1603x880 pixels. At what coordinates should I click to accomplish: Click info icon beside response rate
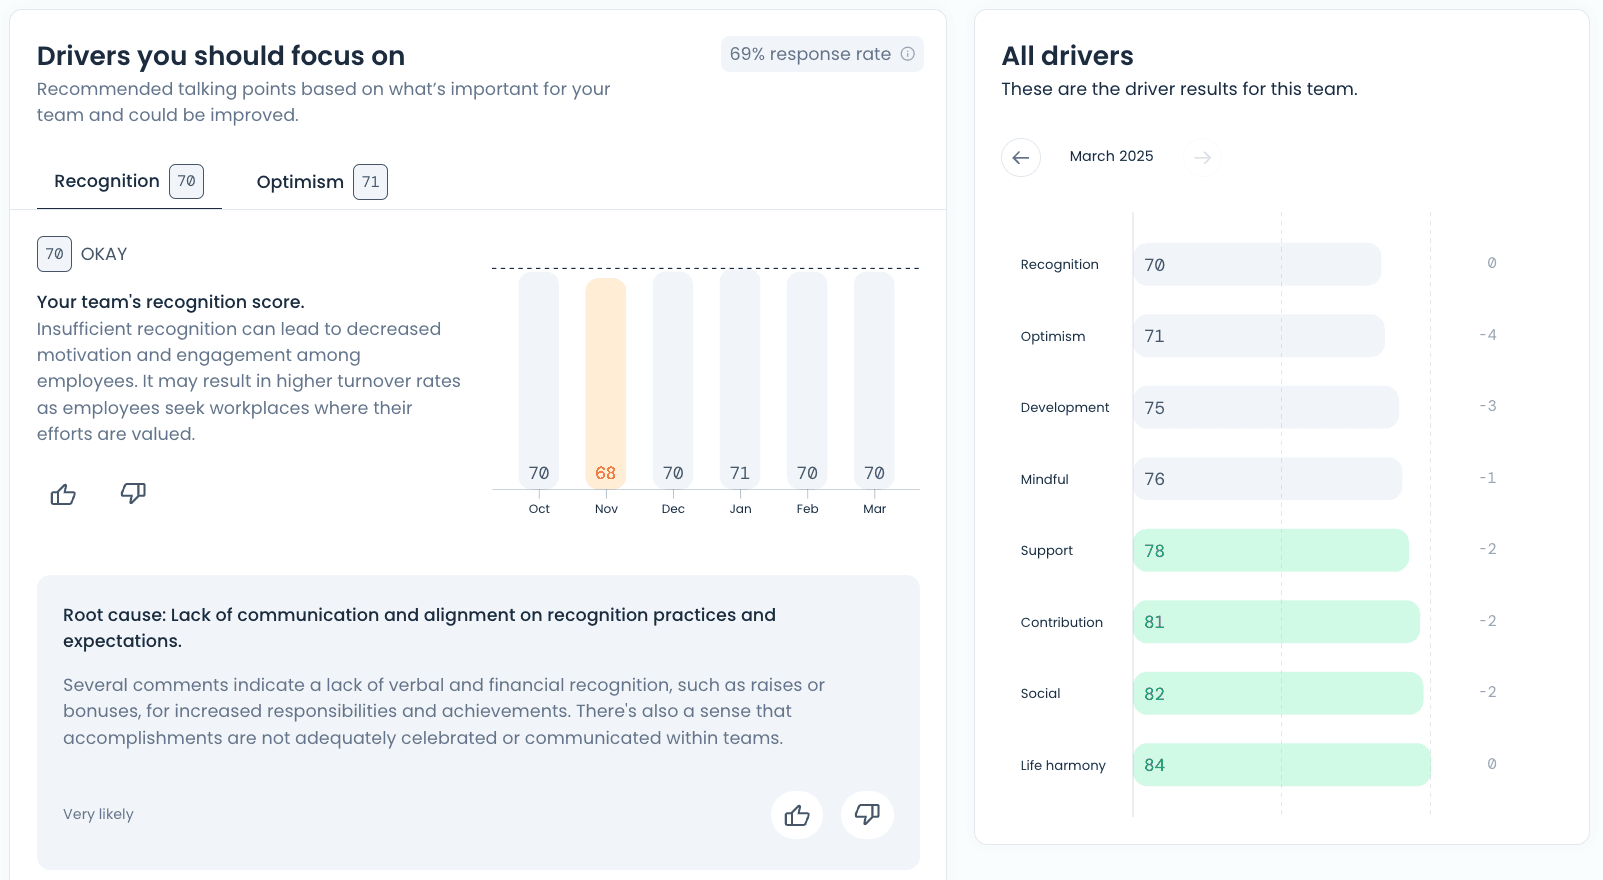coord(908,54)
